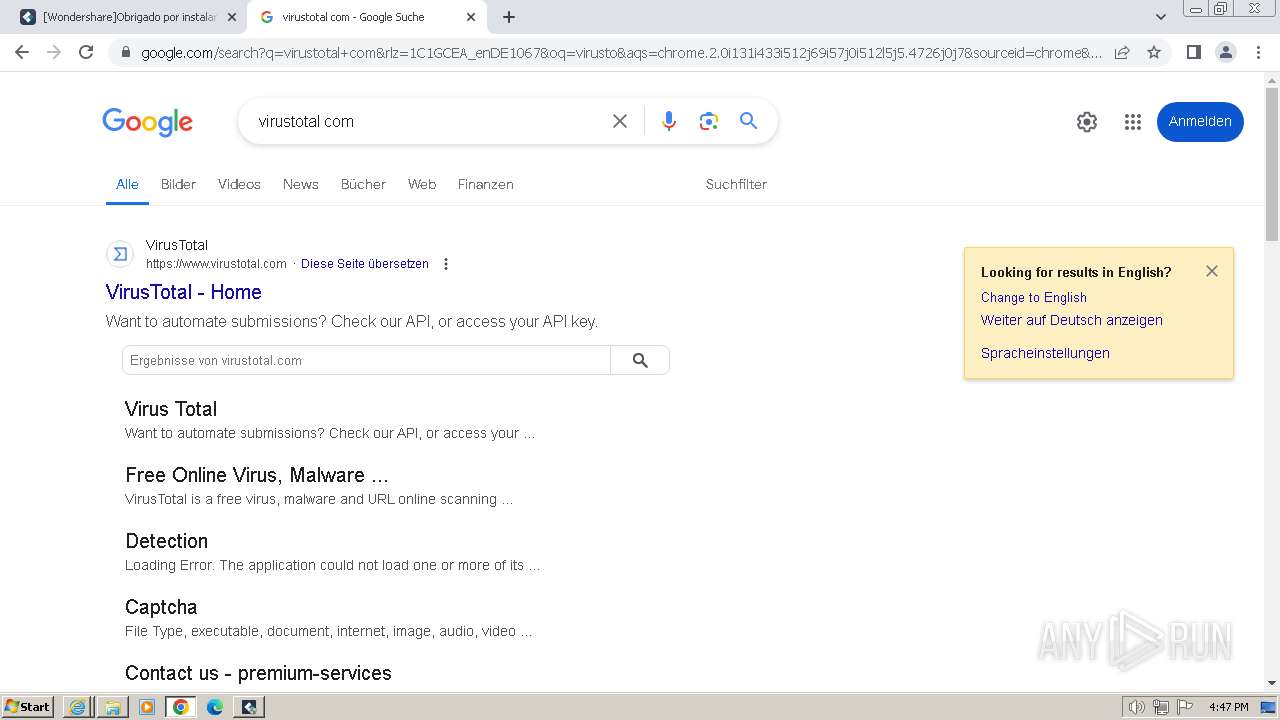Switch to Finanzen results
This screenshot has height=720, width=1280.
(485, 184)
